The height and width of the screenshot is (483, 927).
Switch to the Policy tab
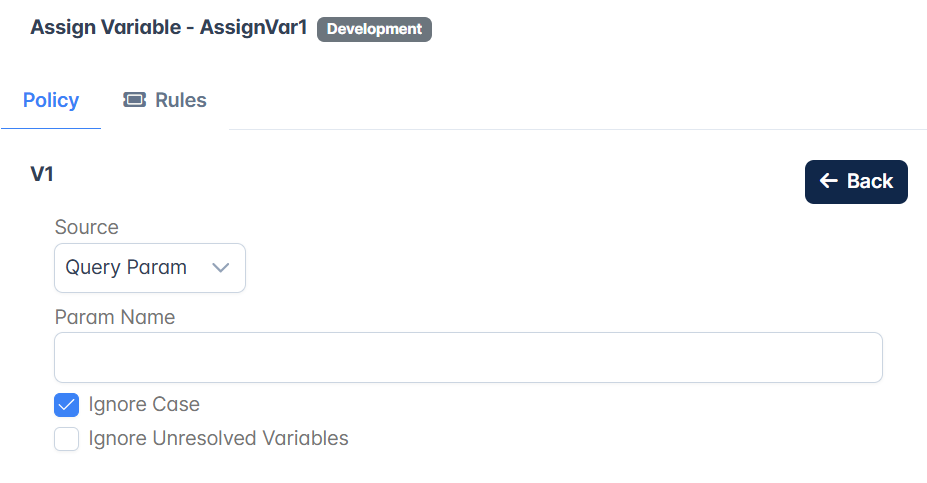[51, 101]
